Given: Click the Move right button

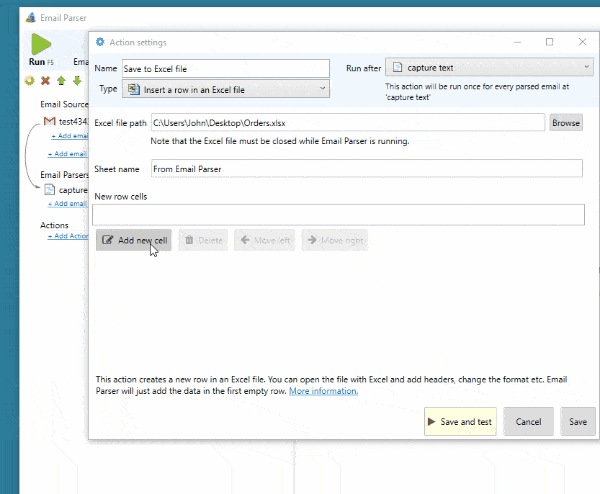Looking at the screenshot, I should tap(335, 240).
